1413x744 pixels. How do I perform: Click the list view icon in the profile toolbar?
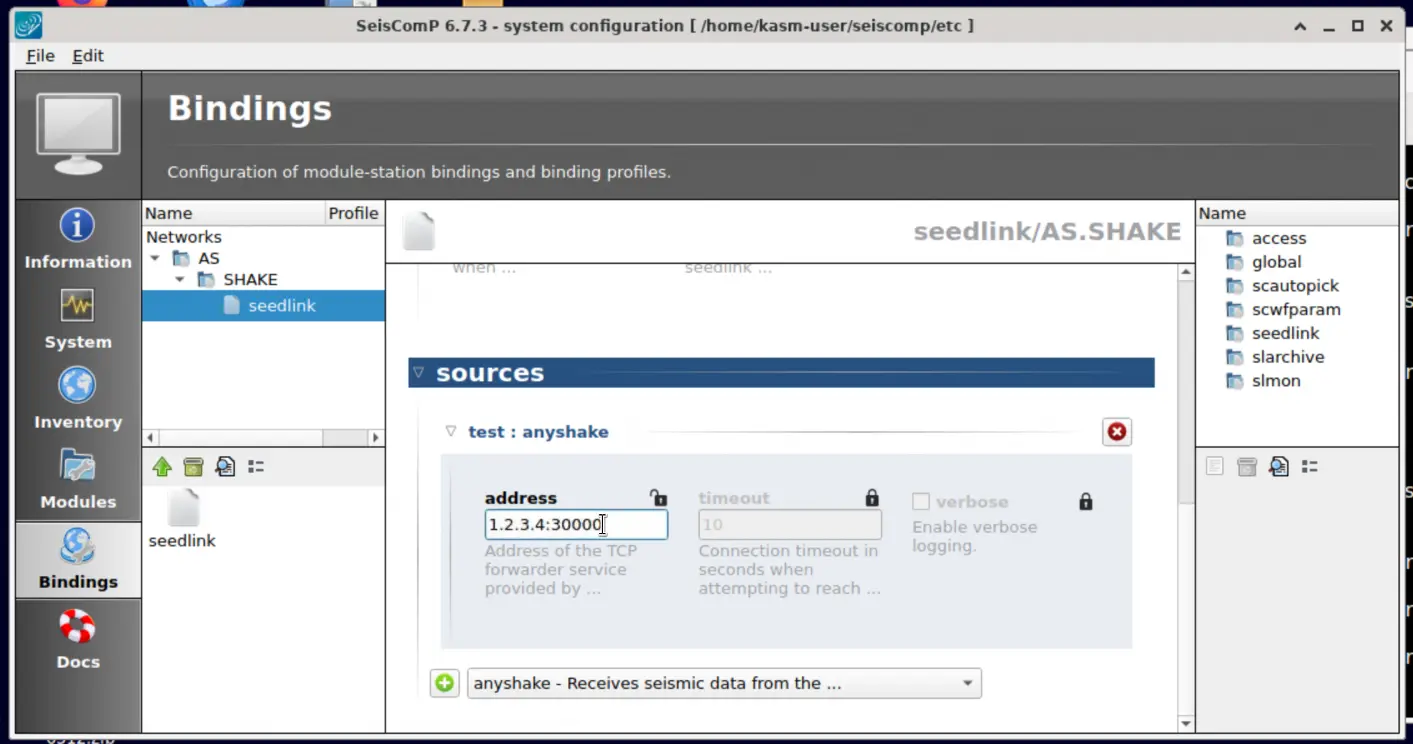pyautogui.click(x=256, y=467)
